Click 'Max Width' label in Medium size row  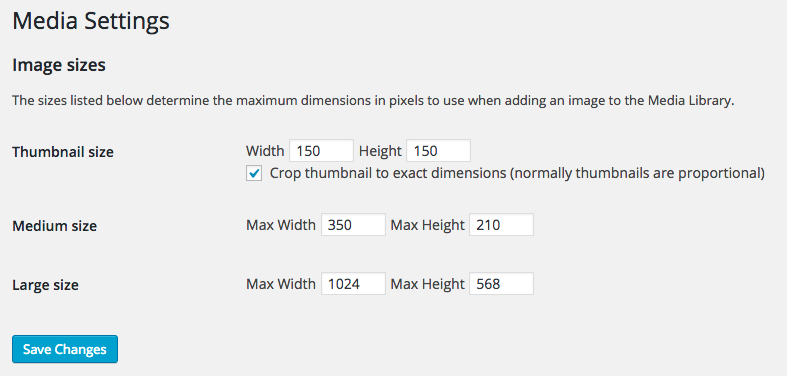pyautogui.click(x=281, y=225)
